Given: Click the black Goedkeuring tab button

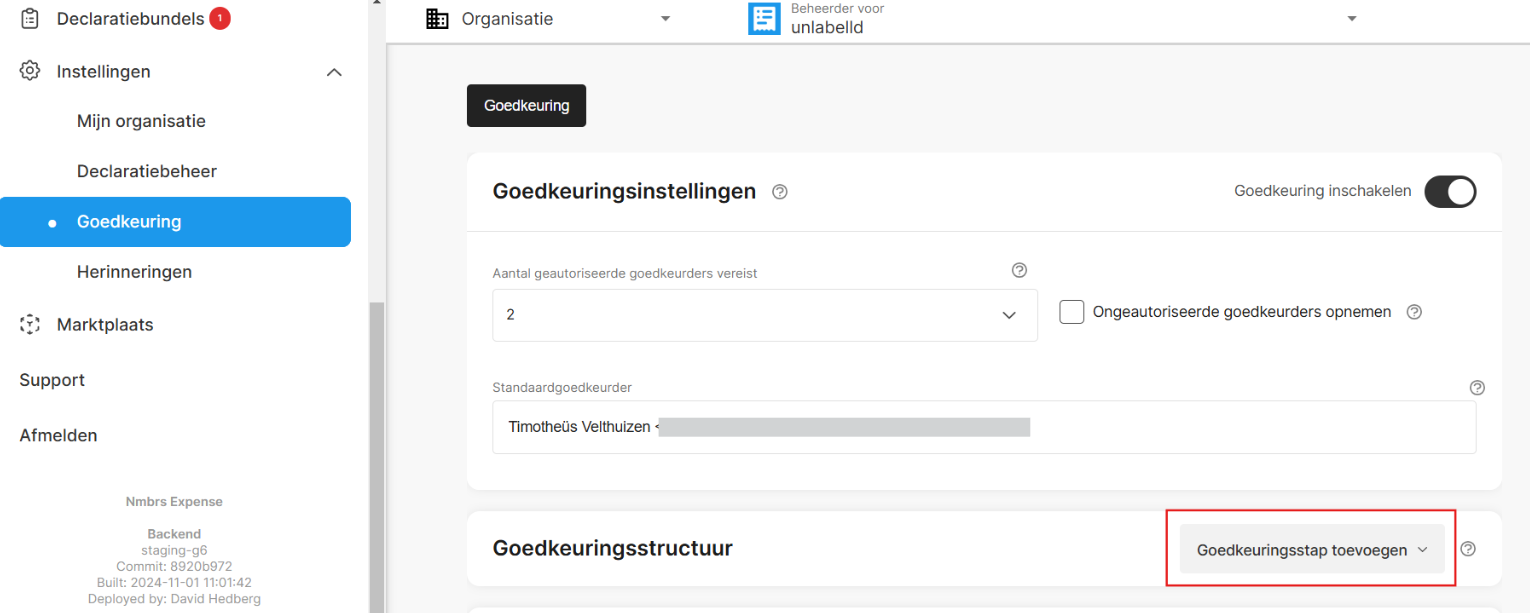Looking at the screenshot, I should point(526,105).
